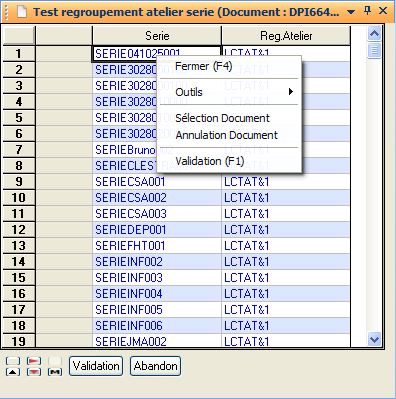The width and height of the screenshot is (396, 399).
Task: Click the red right-arrow icon button
Action: (34, 361)
